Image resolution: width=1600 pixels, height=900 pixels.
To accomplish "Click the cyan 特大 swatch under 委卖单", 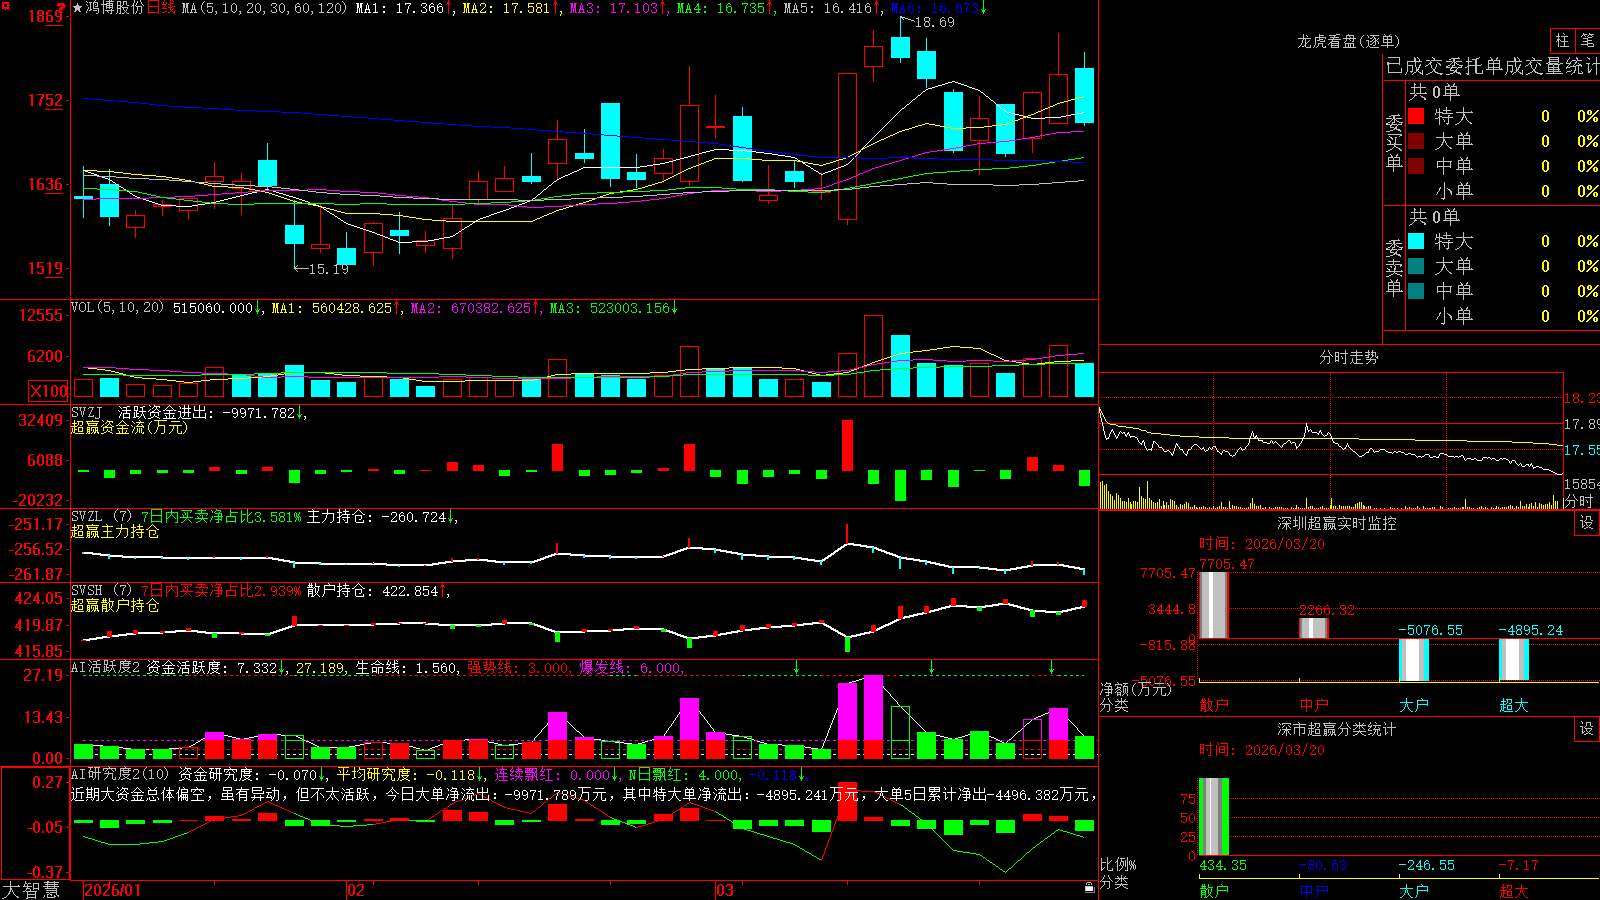I will click(1416, 241).
